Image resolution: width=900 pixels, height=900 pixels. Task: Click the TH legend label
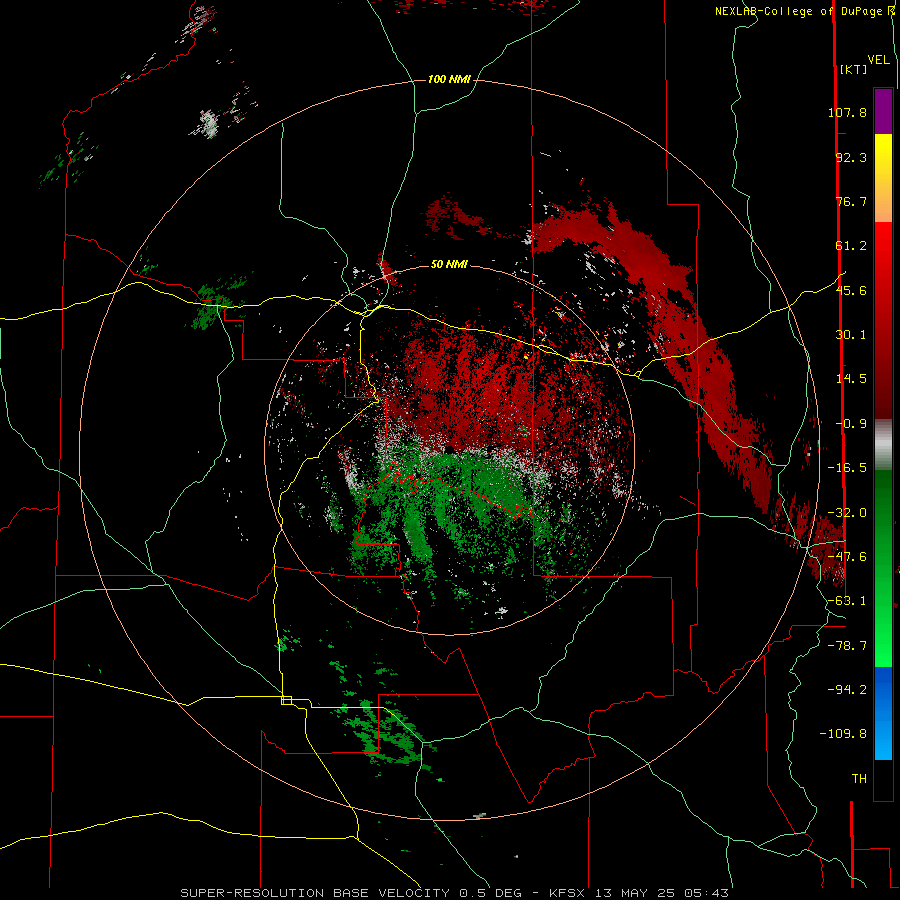[x=859, y=778]
